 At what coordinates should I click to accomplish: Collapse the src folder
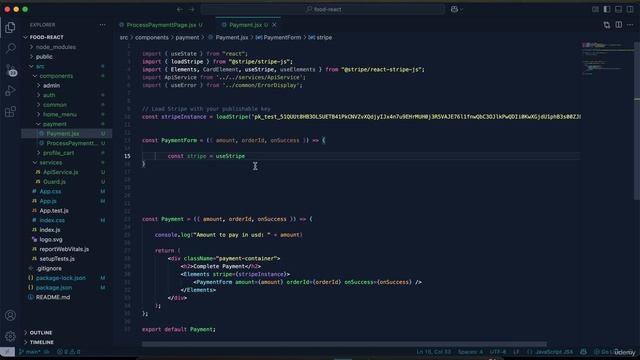coord(40,66)
